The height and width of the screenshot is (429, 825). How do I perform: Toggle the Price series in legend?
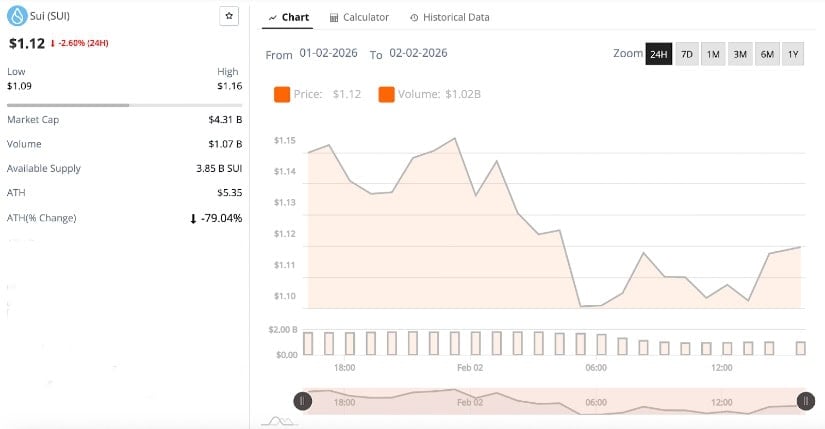(282, 95)
